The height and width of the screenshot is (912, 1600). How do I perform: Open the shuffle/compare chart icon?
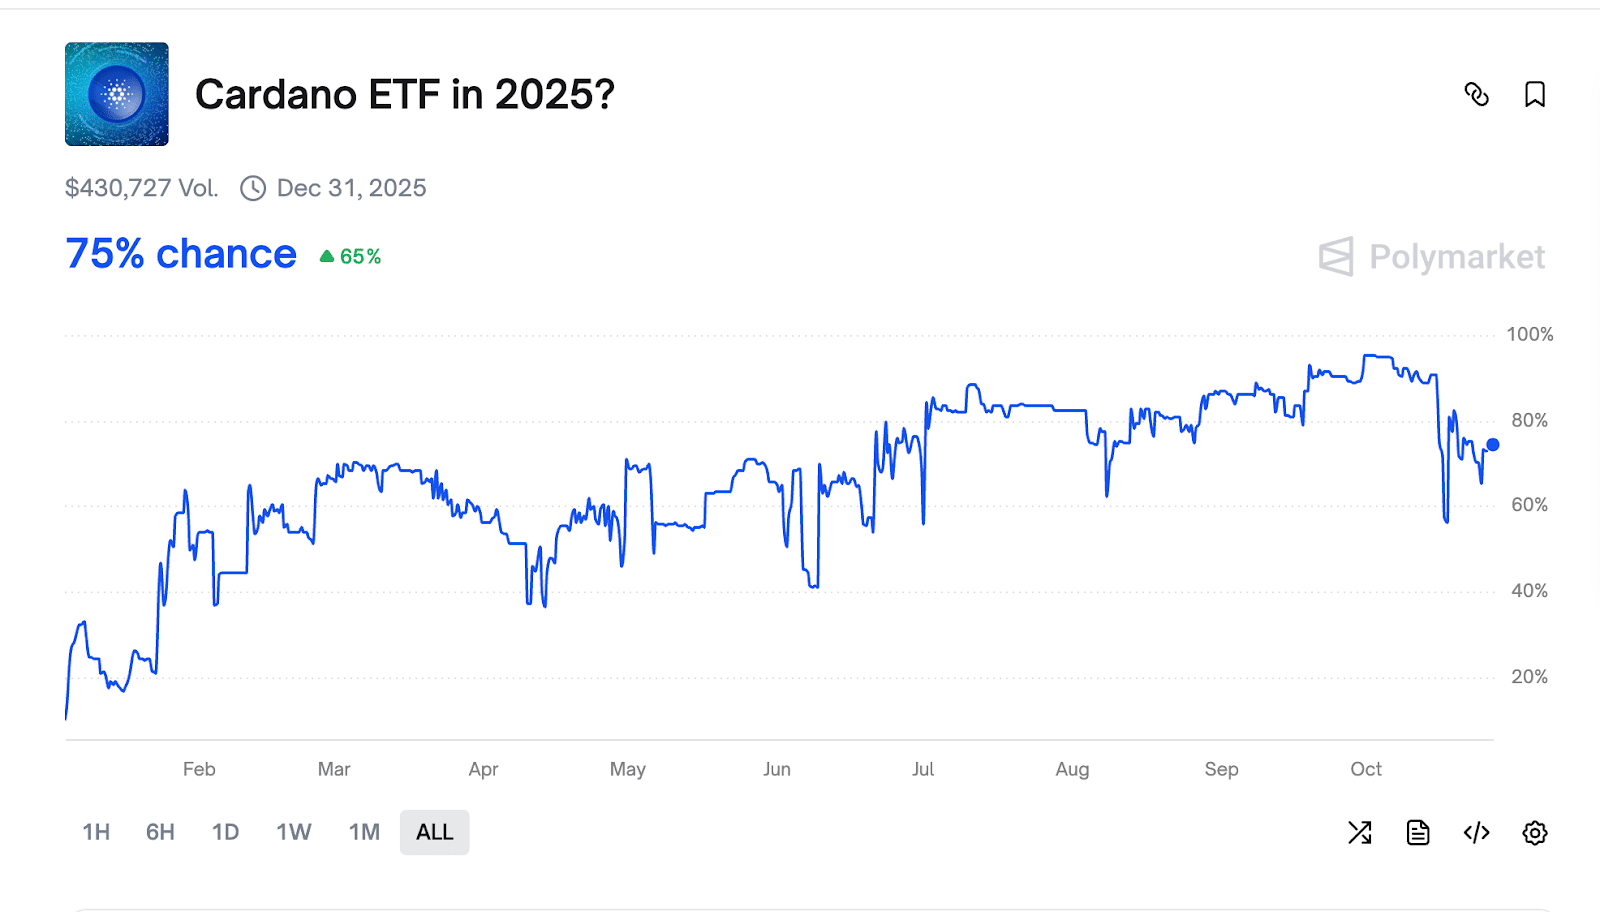(x=1359, y=832)
